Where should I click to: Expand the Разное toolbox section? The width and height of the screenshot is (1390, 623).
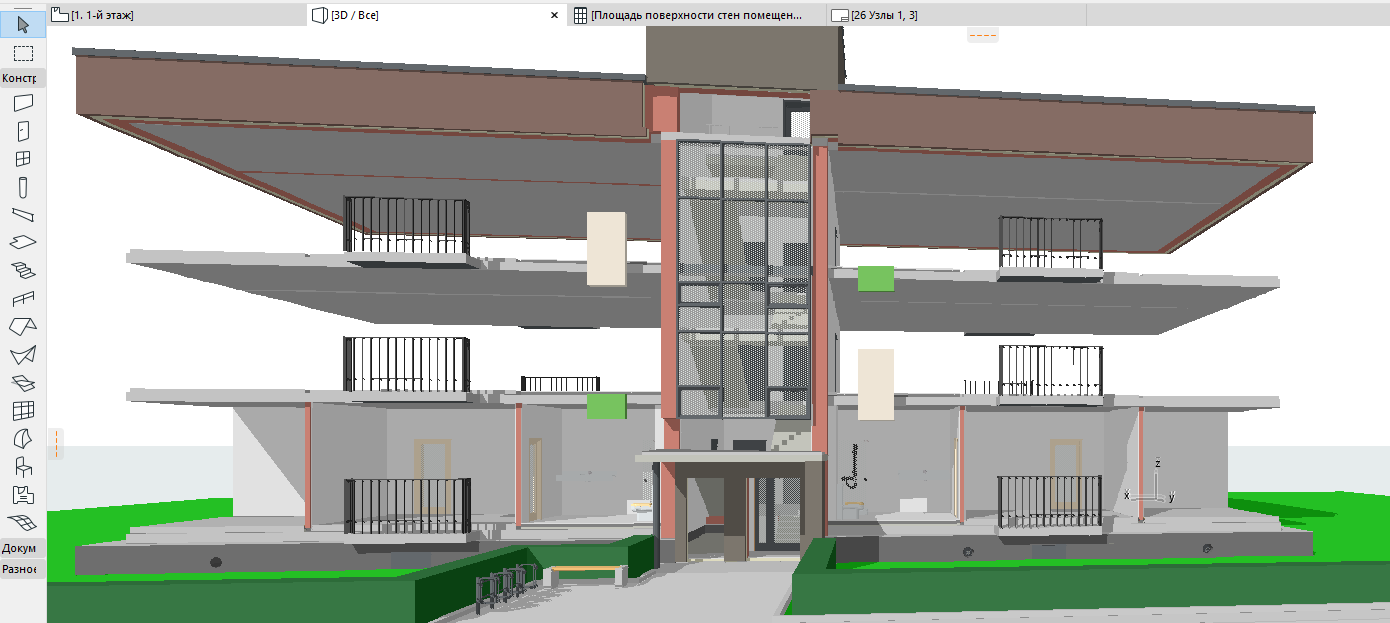pyautogui.click(x=20, y=569)
